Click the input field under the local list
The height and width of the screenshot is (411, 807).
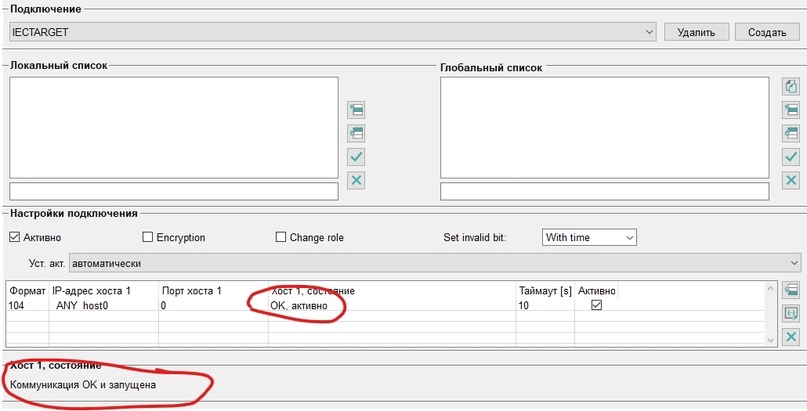coord(174,191)
